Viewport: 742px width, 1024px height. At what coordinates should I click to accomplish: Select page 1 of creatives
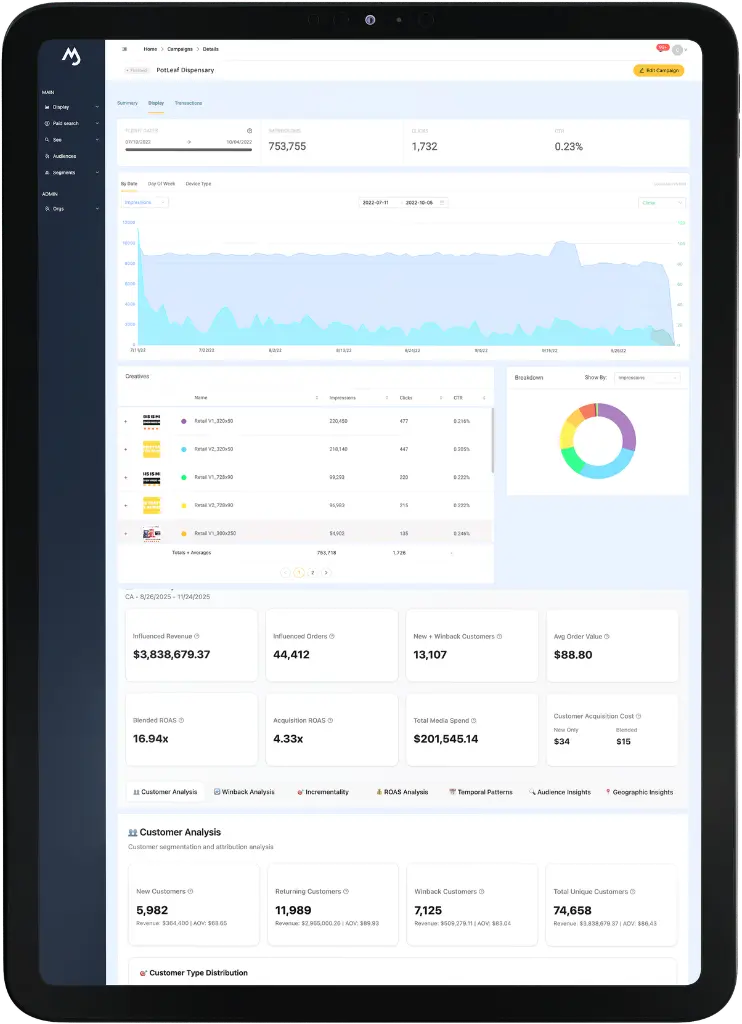click(x=299, y=573)
